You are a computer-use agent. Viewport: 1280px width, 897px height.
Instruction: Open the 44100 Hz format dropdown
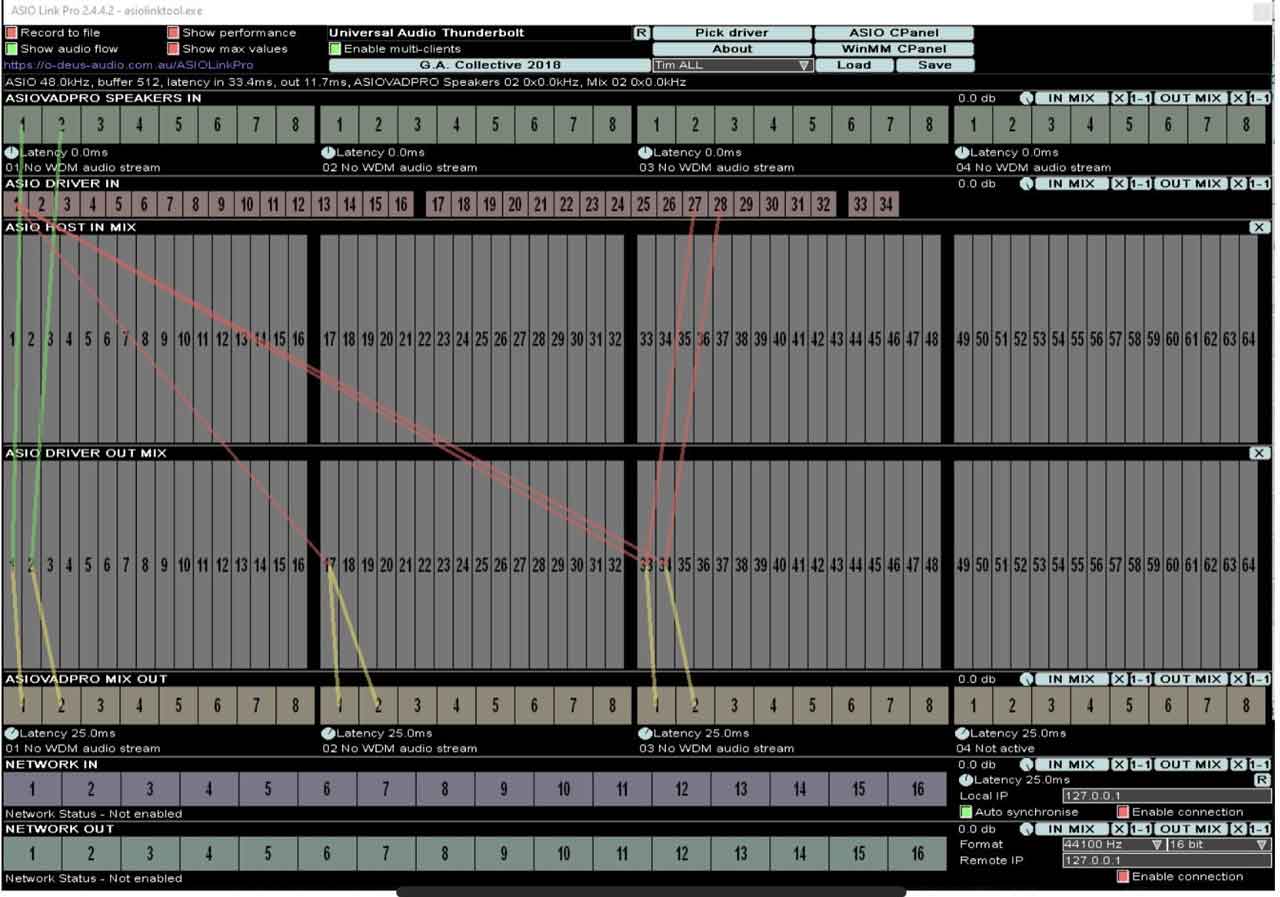coord(1114,845)
